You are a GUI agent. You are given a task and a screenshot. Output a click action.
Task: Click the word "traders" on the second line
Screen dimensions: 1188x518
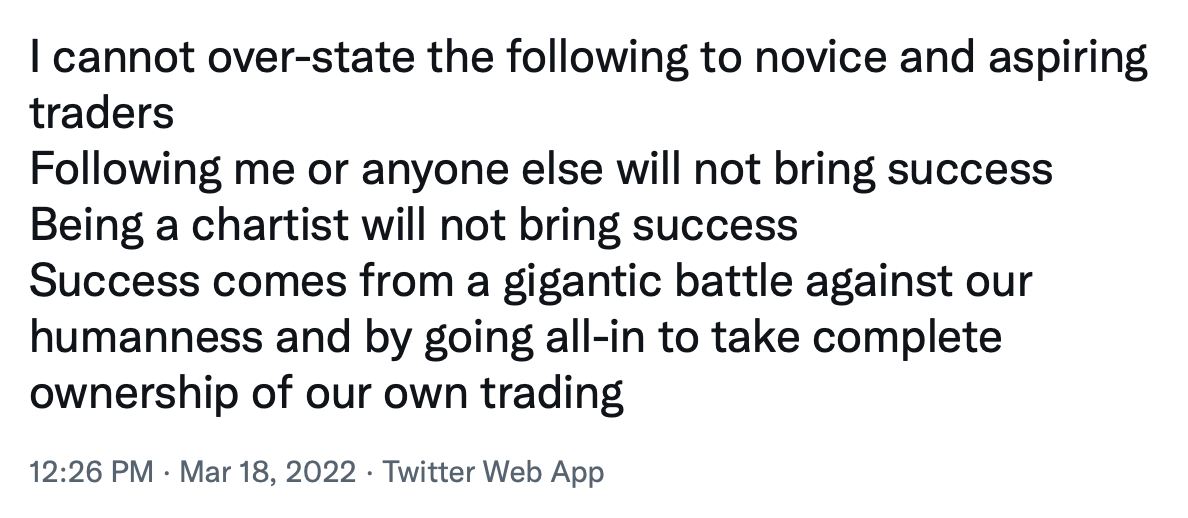(102, 113)
